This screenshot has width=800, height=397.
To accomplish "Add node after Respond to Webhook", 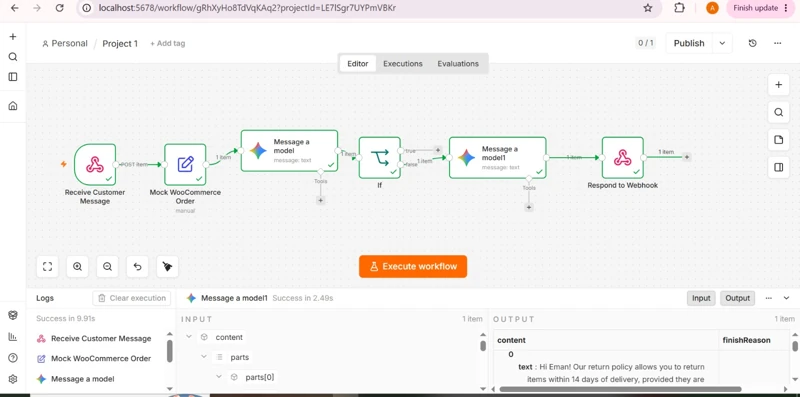I will tap(687, 157).
